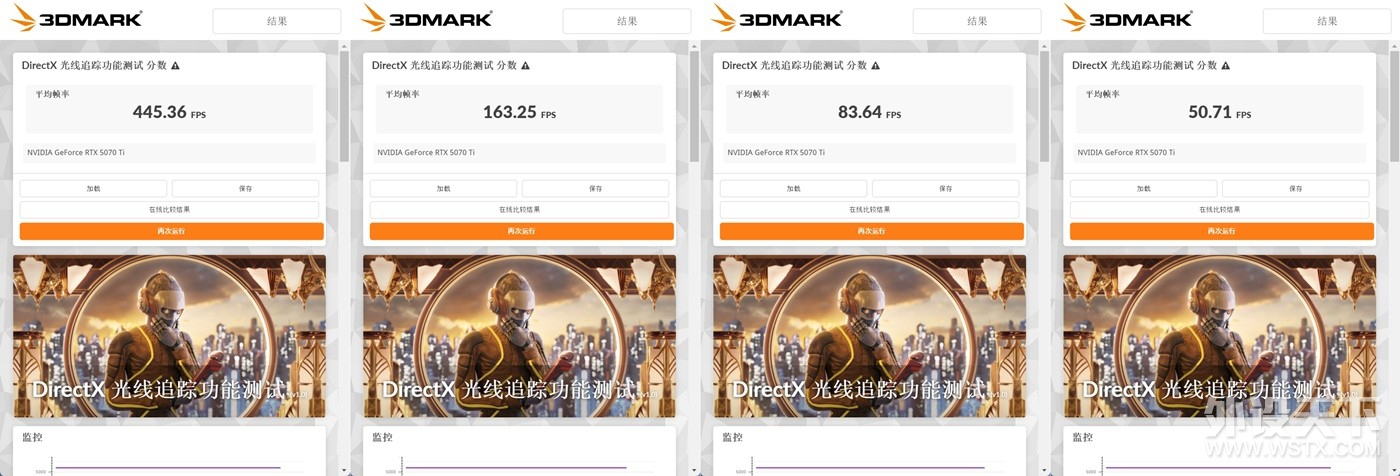Click warning icon in the 163.25 FPS panel
Image resolution: width=1400 pixels, height=476 pixels.
pos(526,66)
